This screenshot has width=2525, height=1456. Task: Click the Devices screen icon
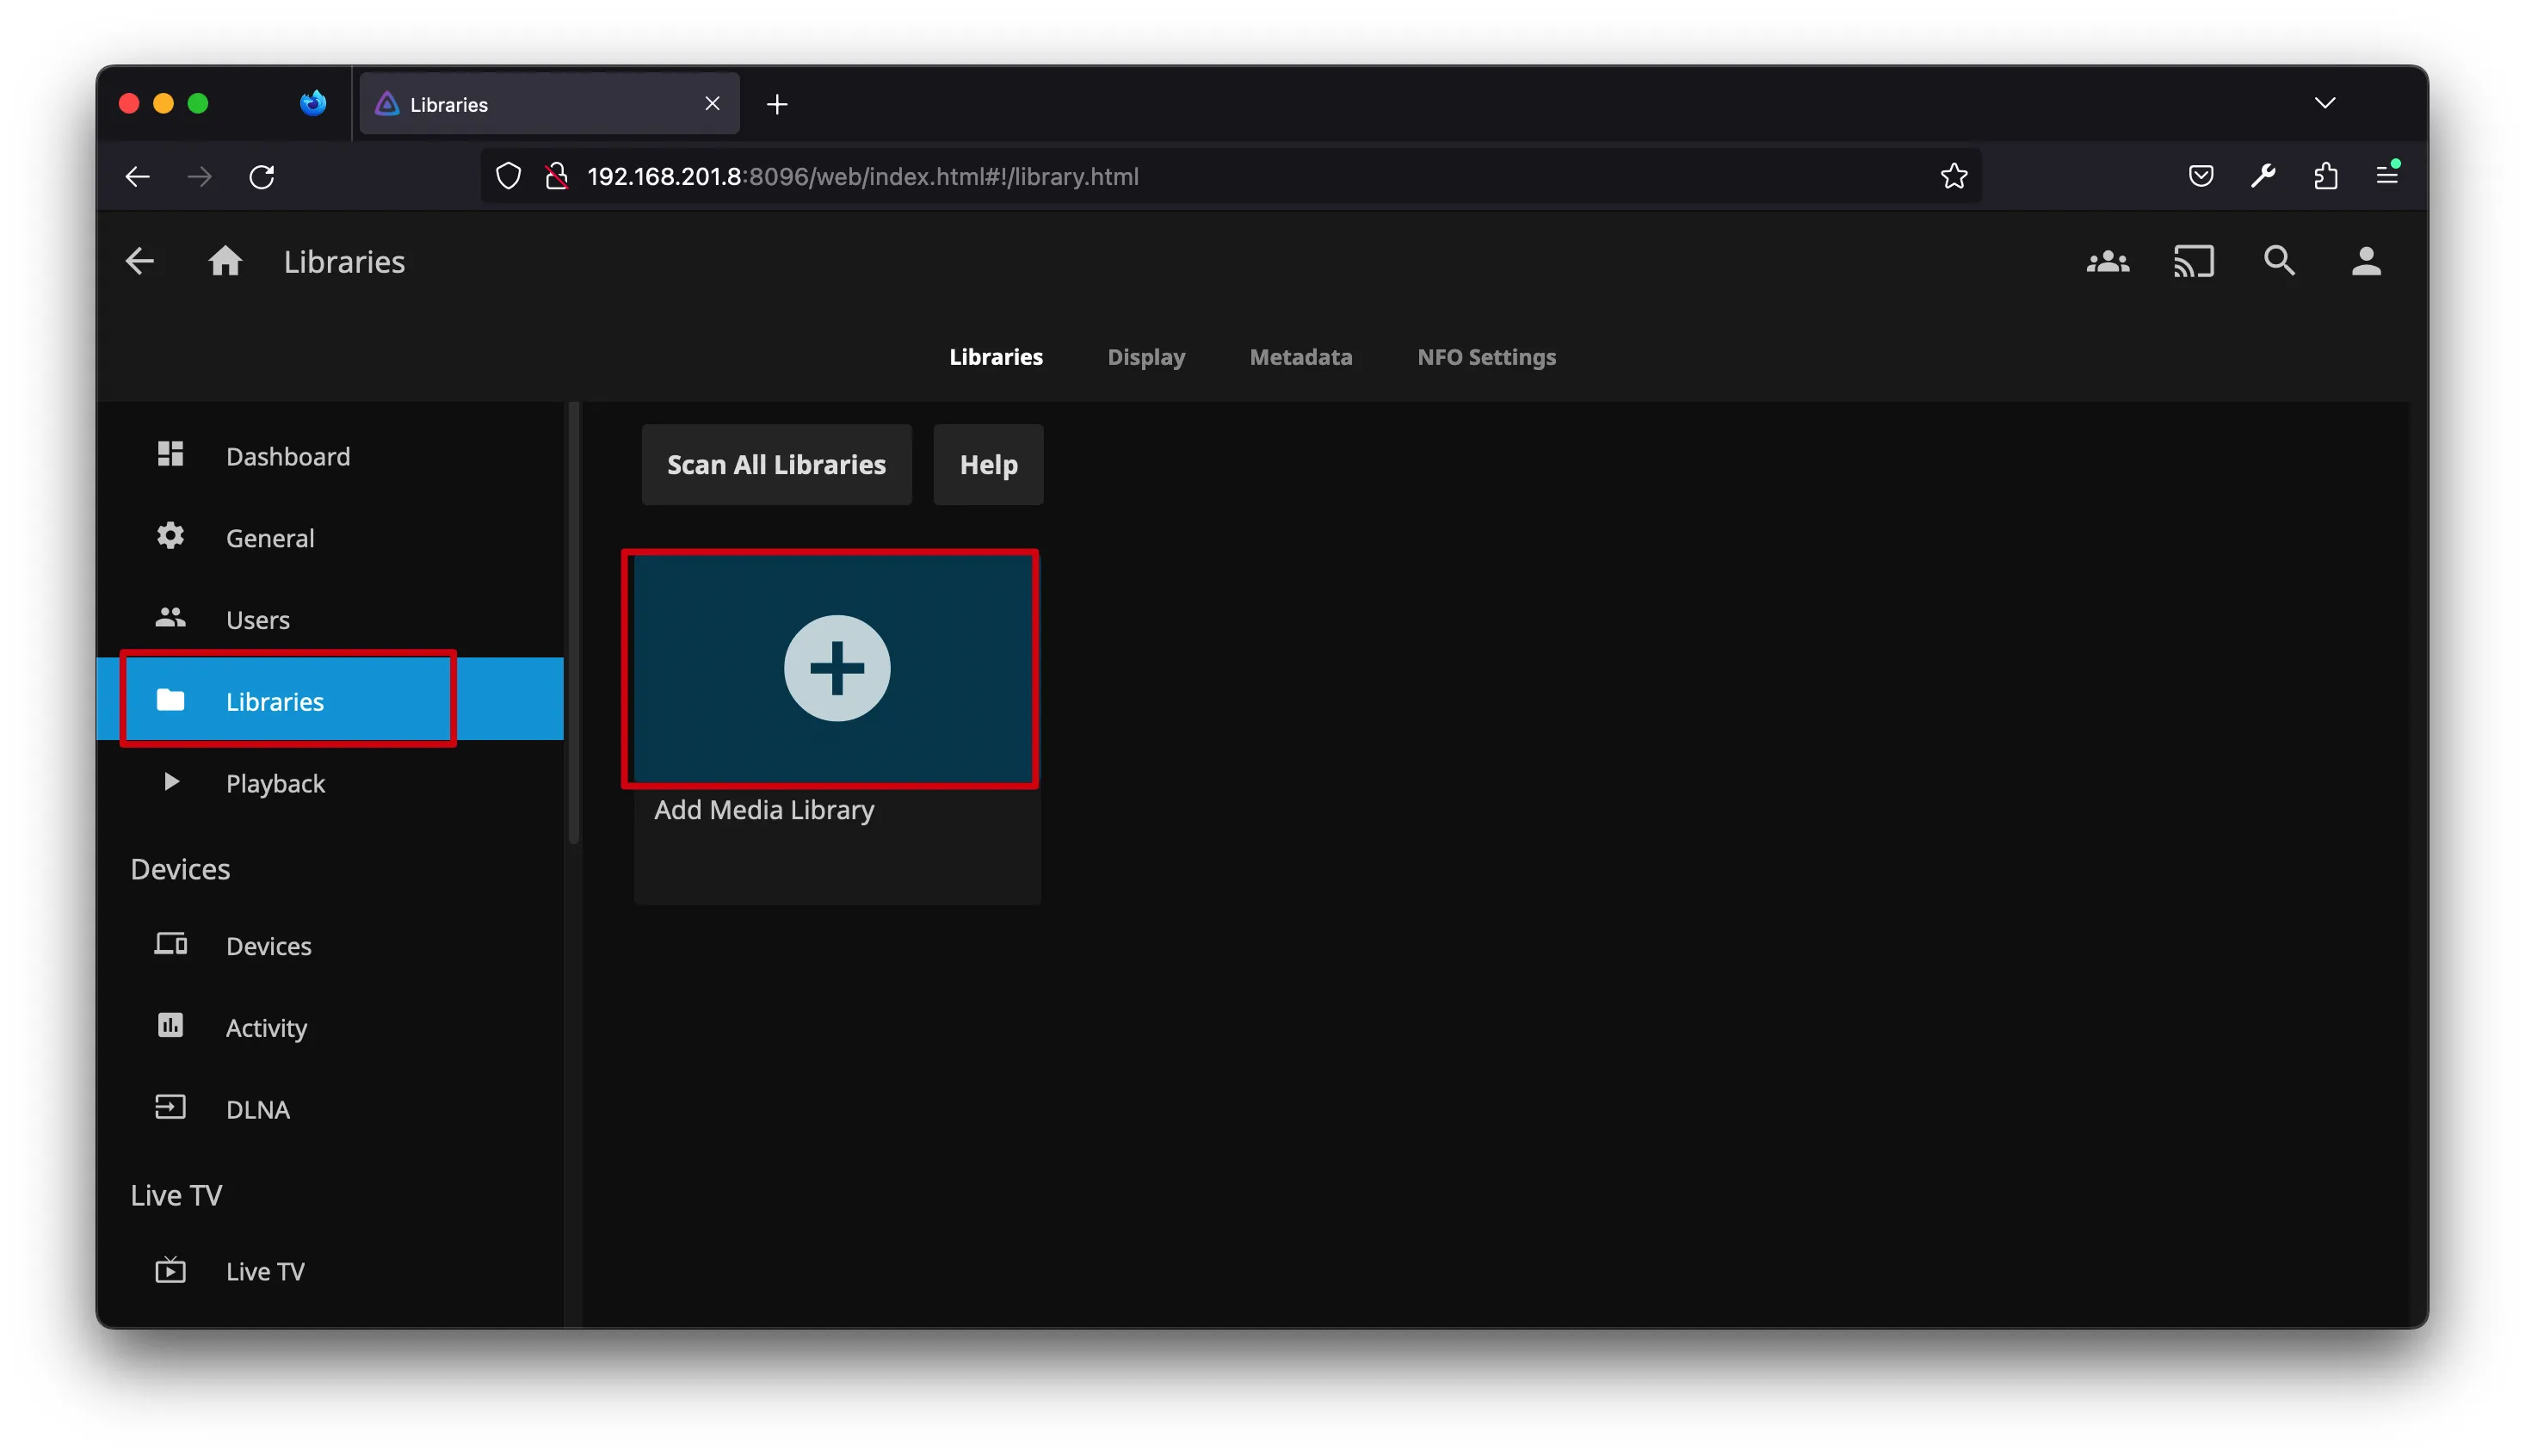click(x=170, y=944)
